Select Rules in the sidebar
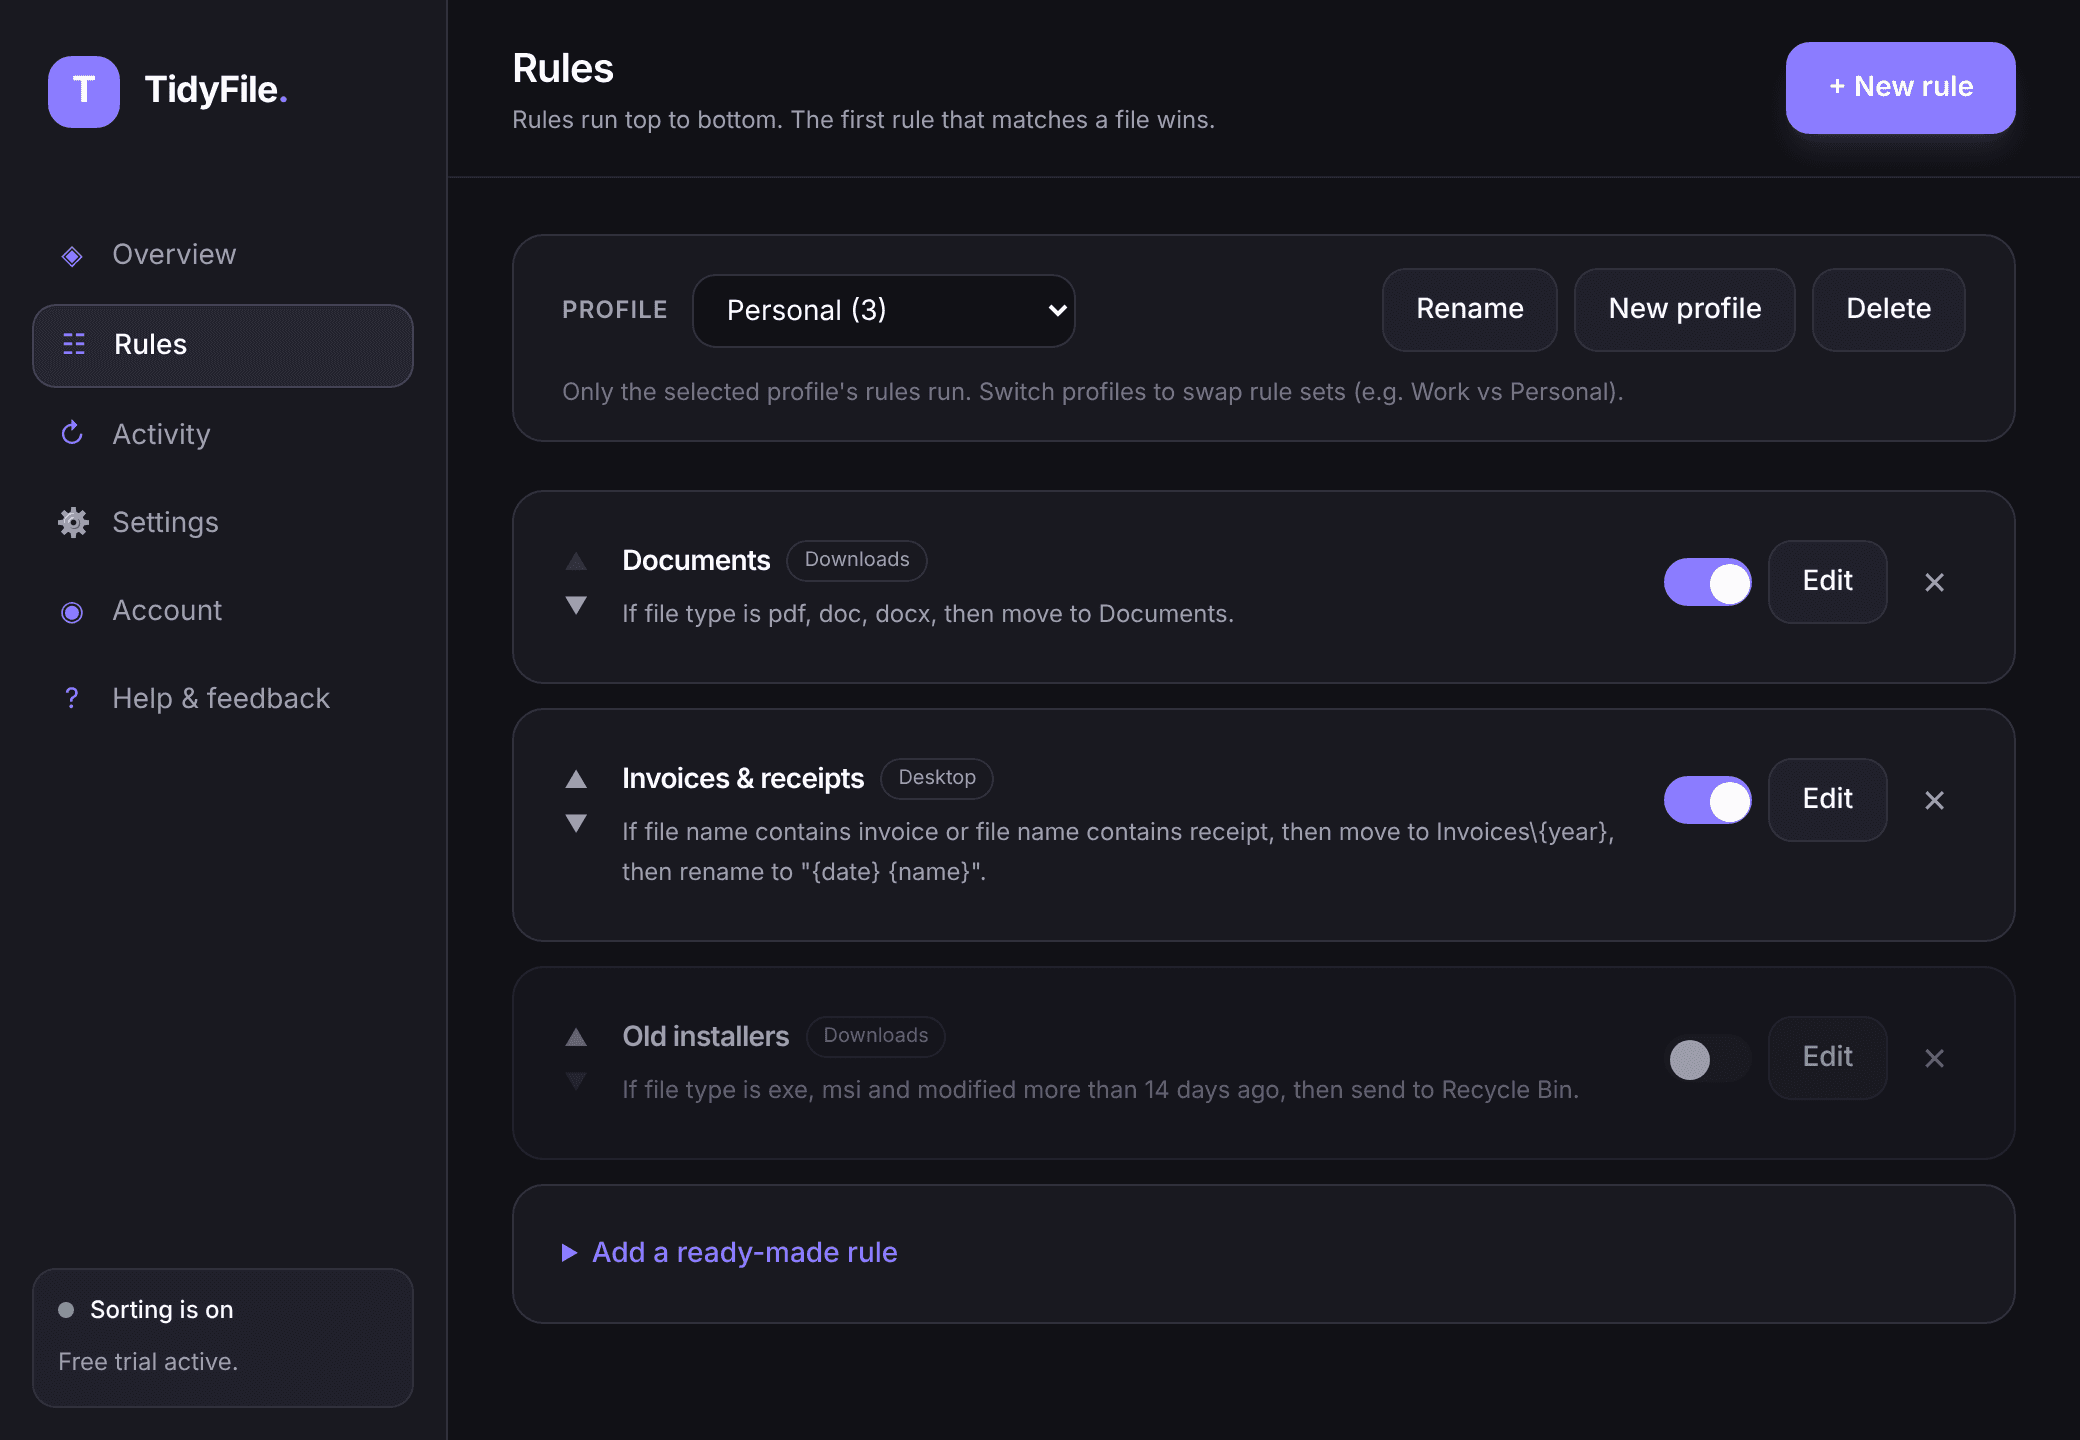 223,345
